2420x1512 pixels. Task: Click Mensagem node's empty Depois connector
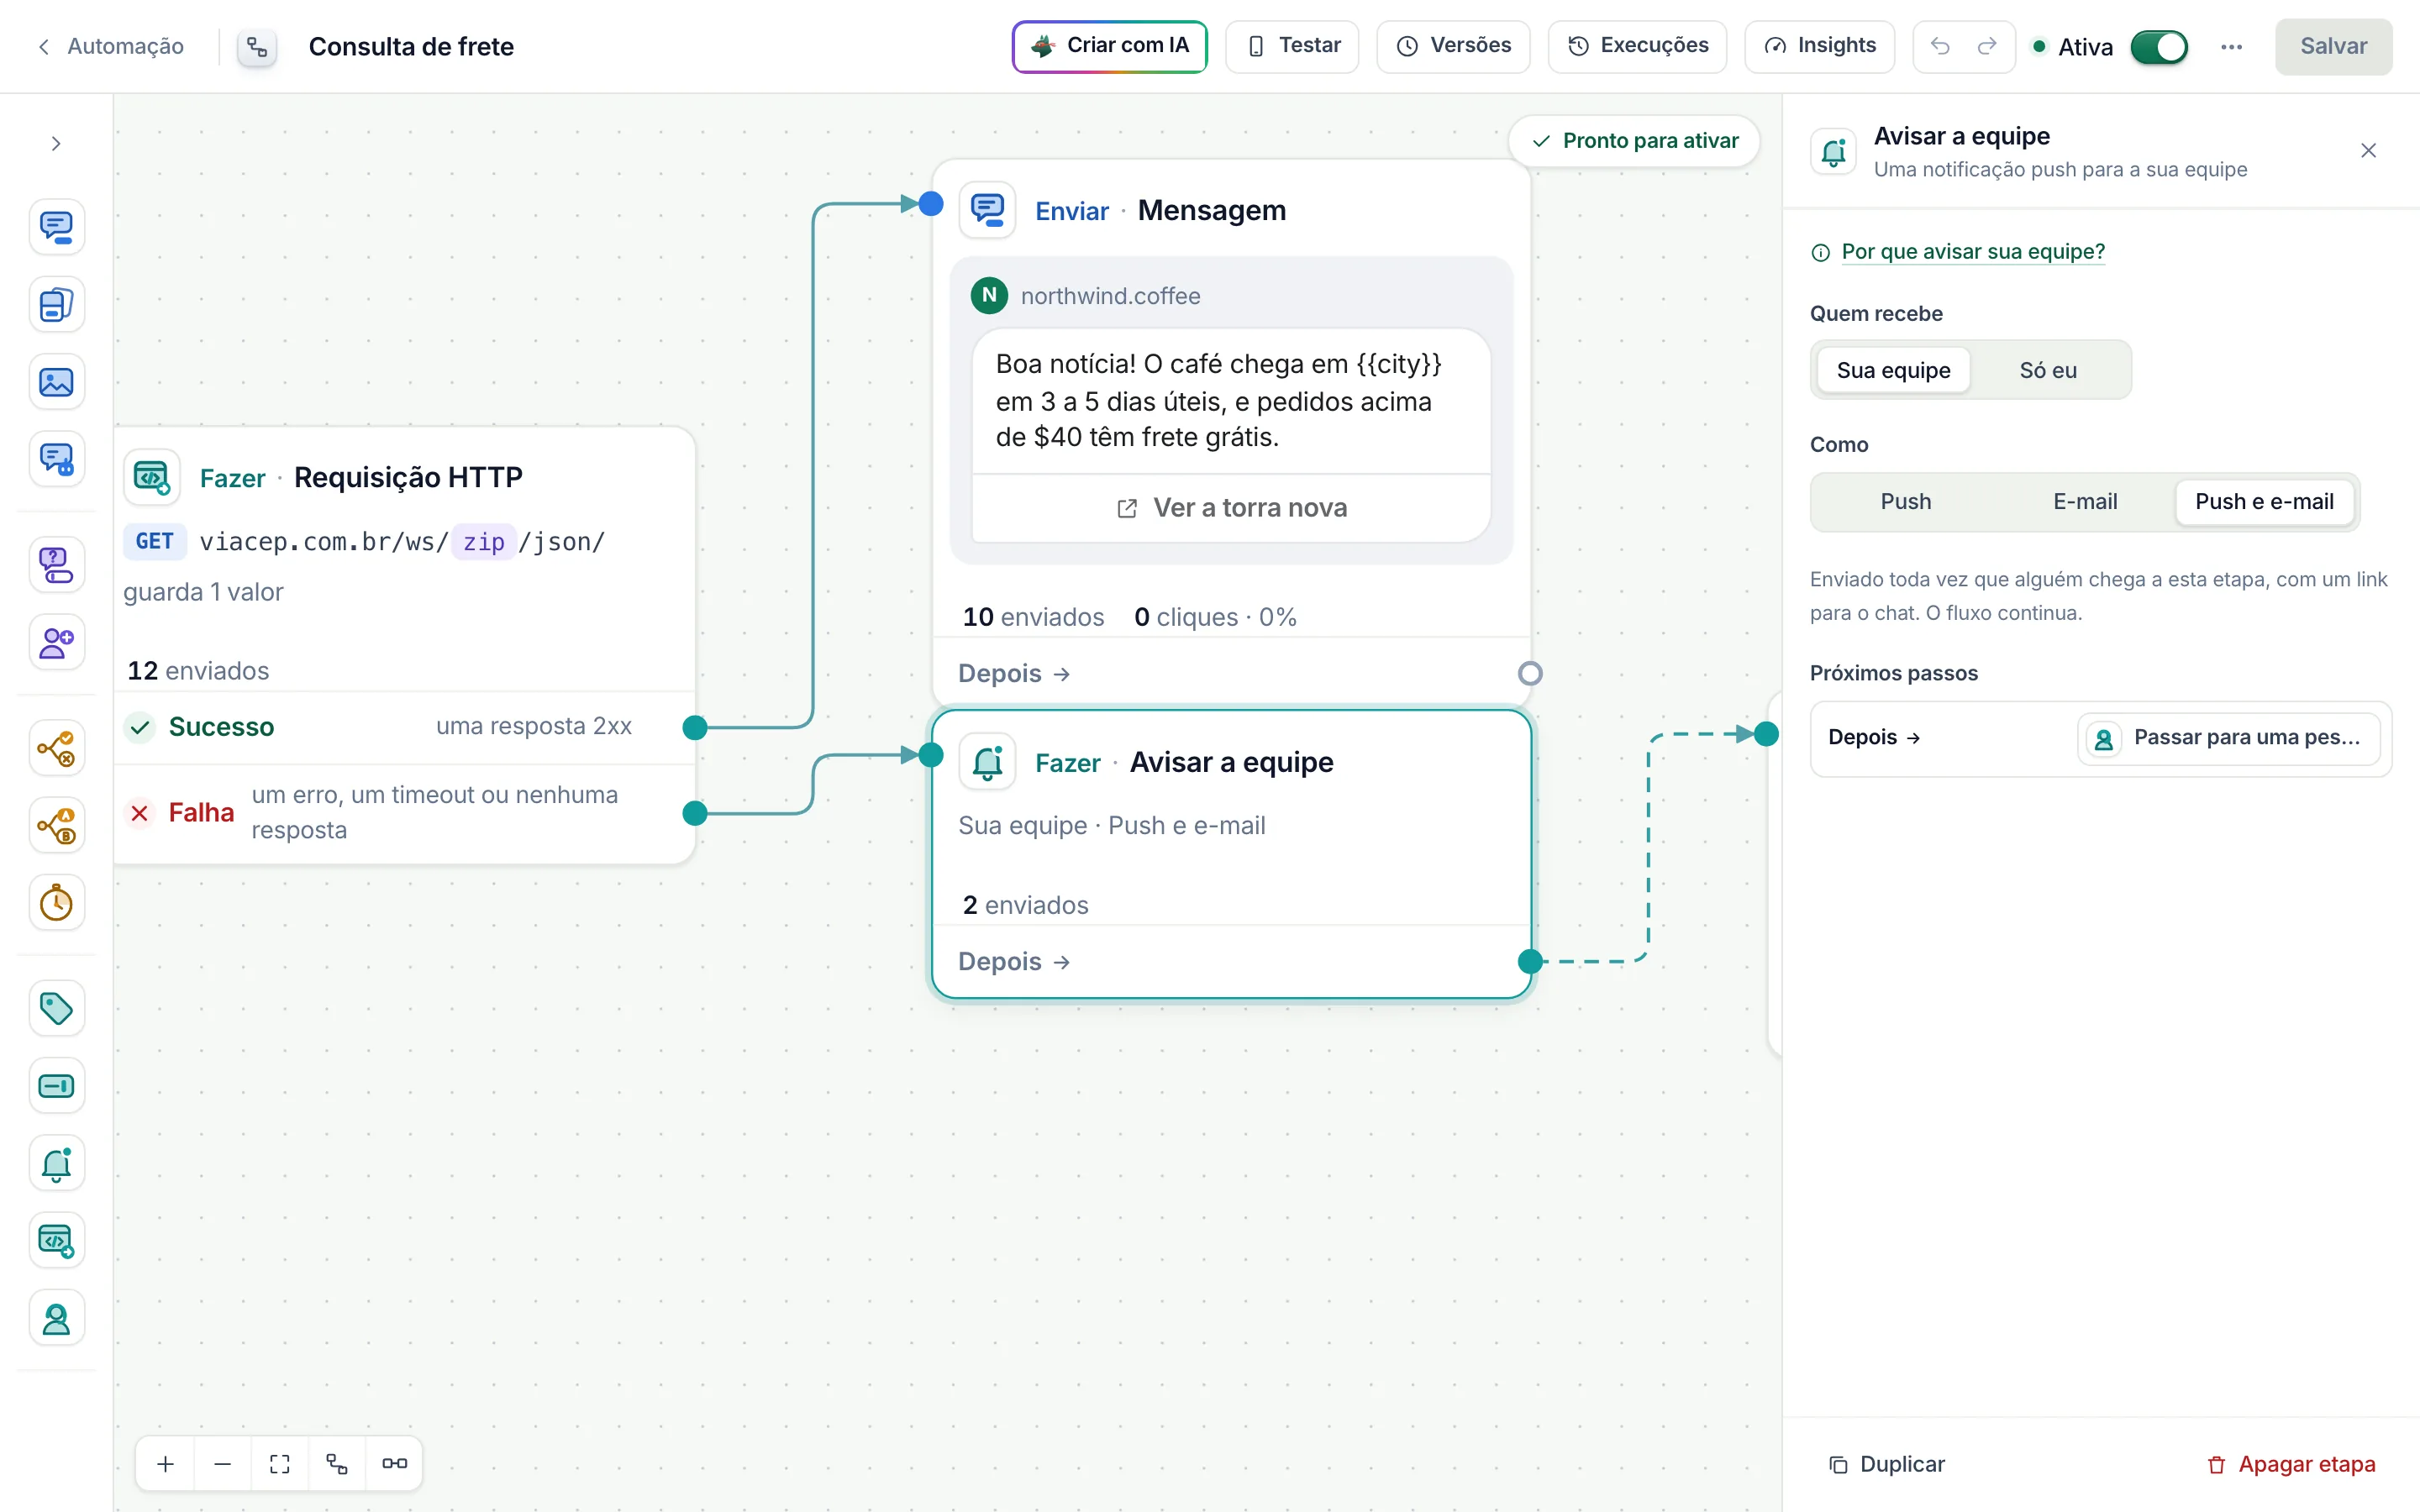click(x=1530, y=674)
